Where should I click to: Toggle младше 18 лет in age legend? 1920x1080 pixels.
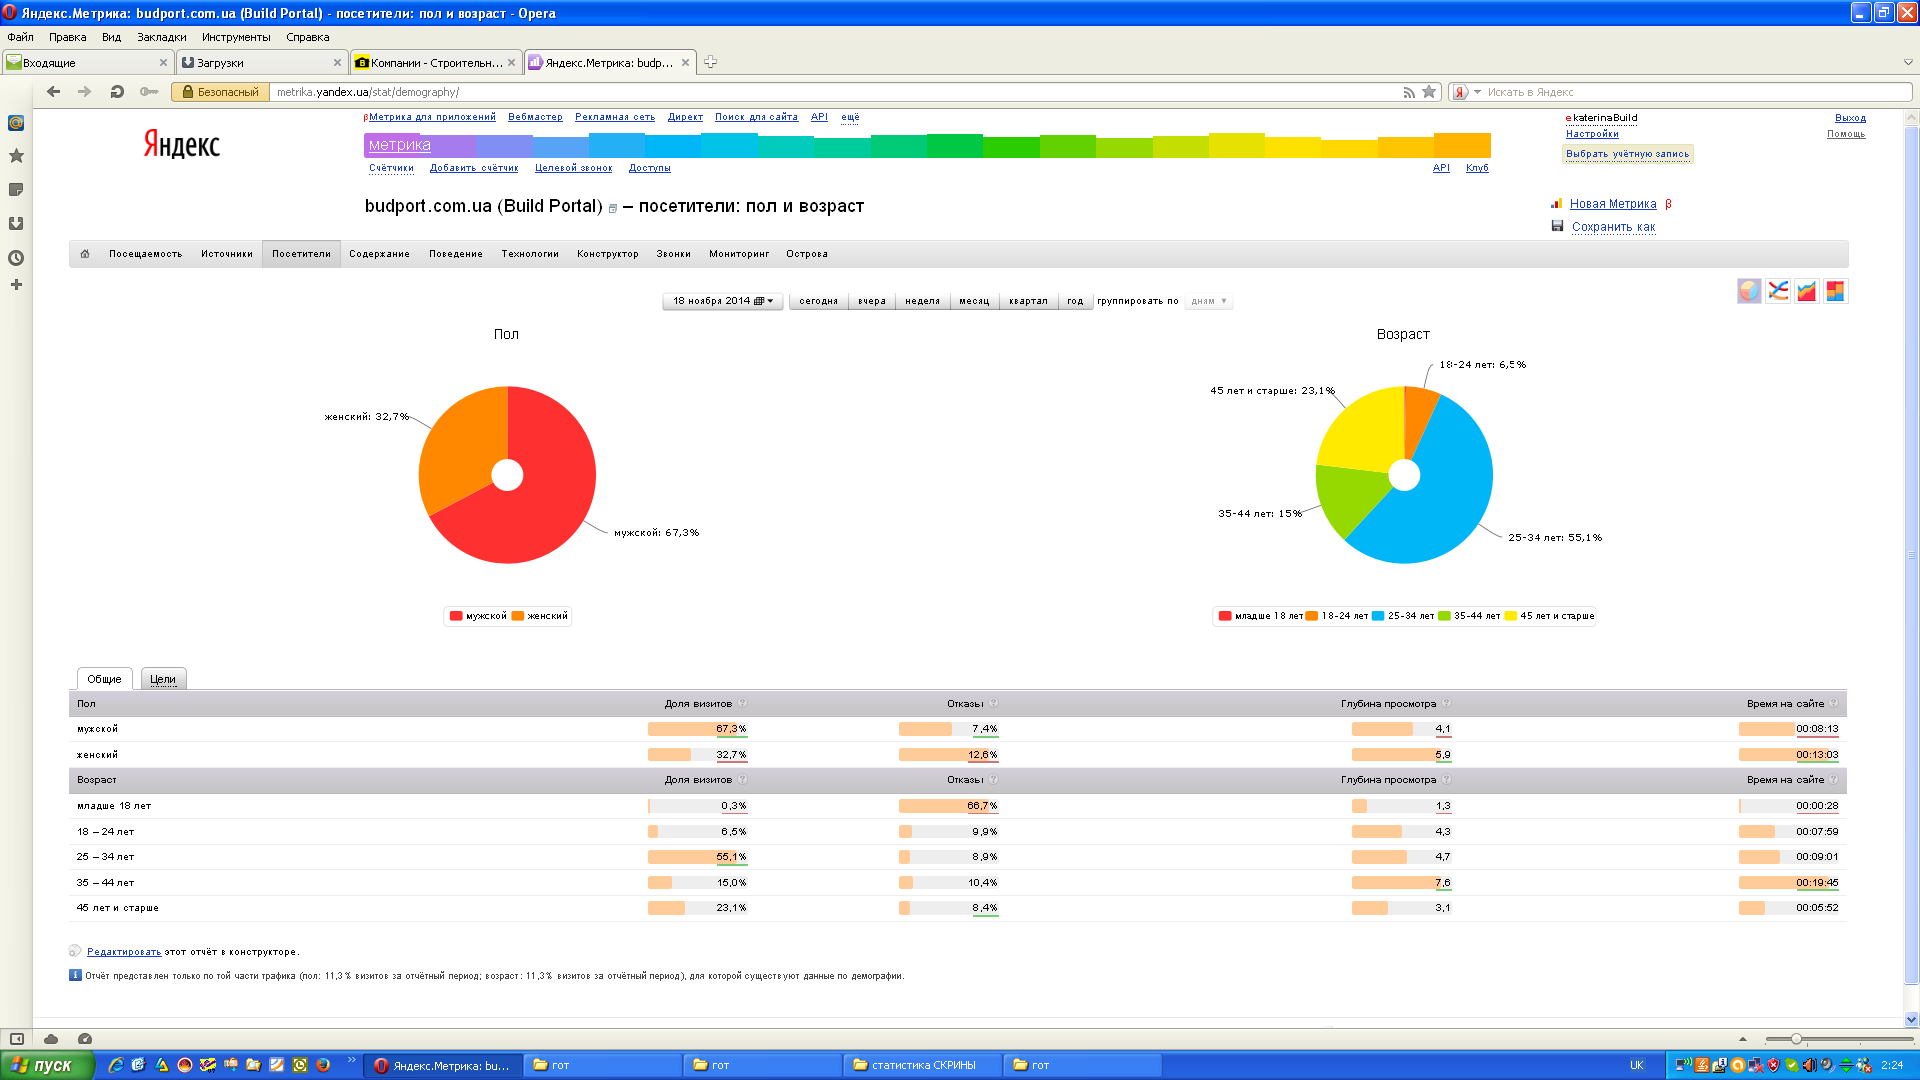[x=1260, y=616]
